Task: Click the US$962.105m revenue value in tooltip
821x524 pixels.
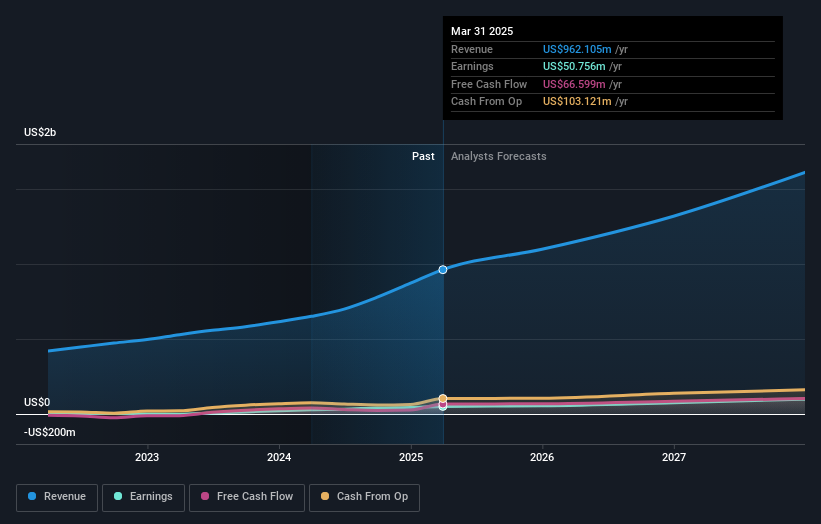Action: 577,49
